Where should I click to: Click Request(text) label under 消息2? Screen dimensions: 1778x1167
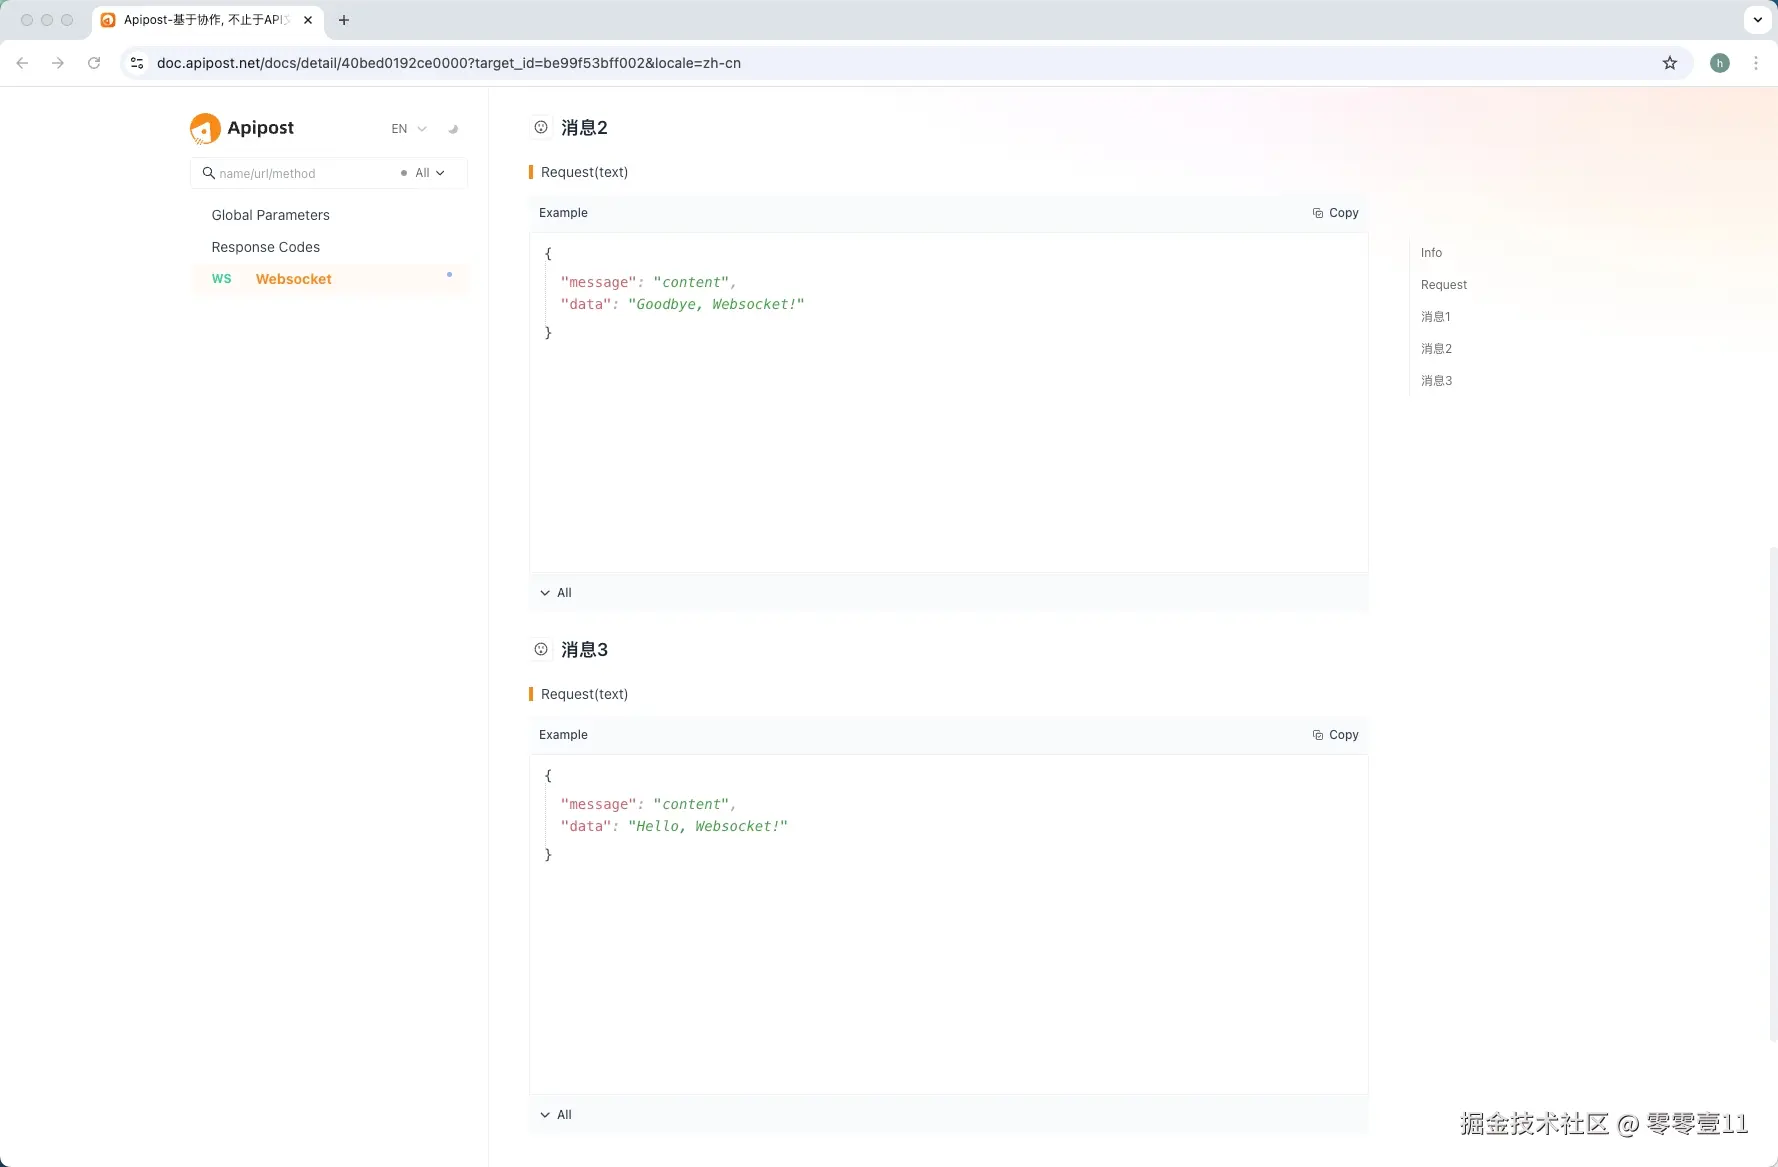pyautogui.click(x=584, y=172)
